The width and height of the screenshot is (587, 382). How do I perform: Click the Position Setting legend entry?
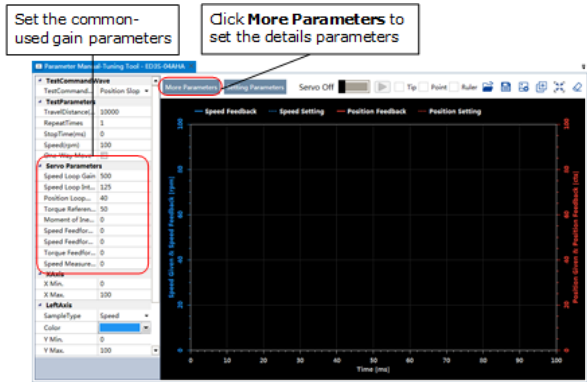click(x=450, y=111)
